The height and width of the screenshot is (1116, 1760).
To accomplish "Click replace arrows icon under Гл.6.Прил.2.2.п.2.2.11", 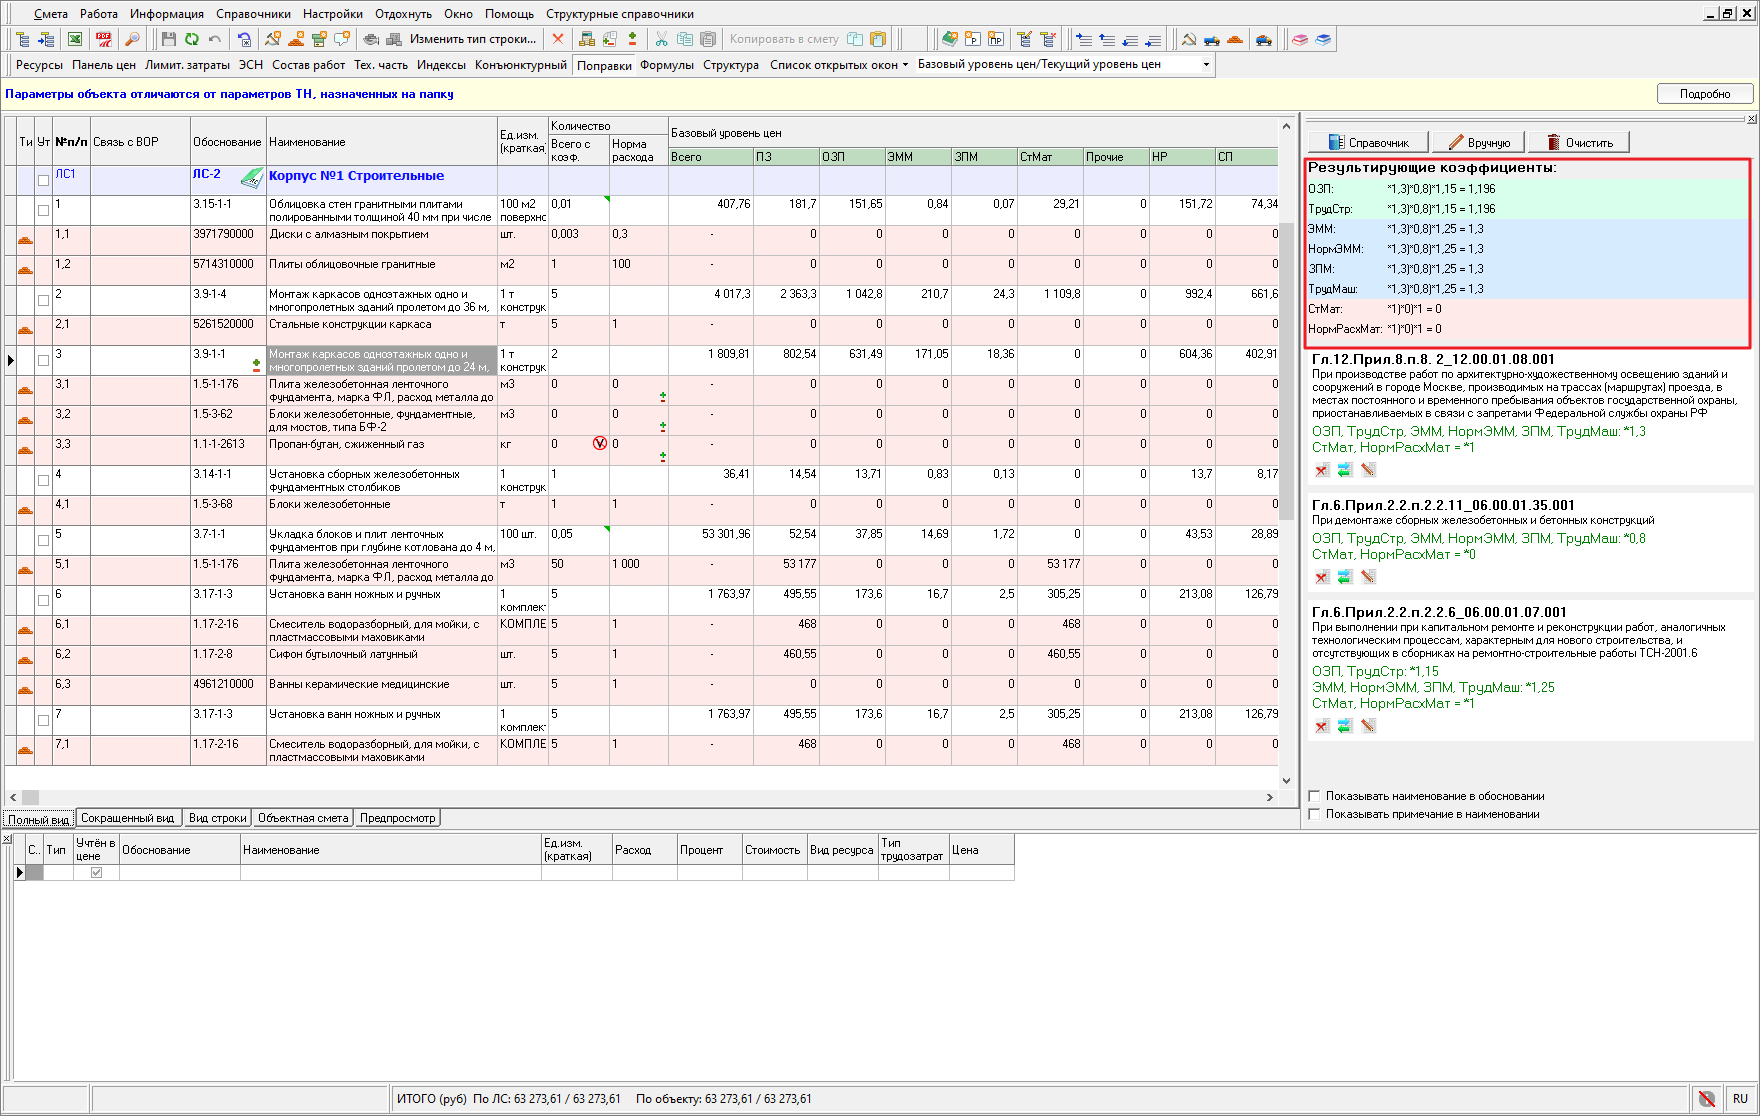I will pos(1344,577).
